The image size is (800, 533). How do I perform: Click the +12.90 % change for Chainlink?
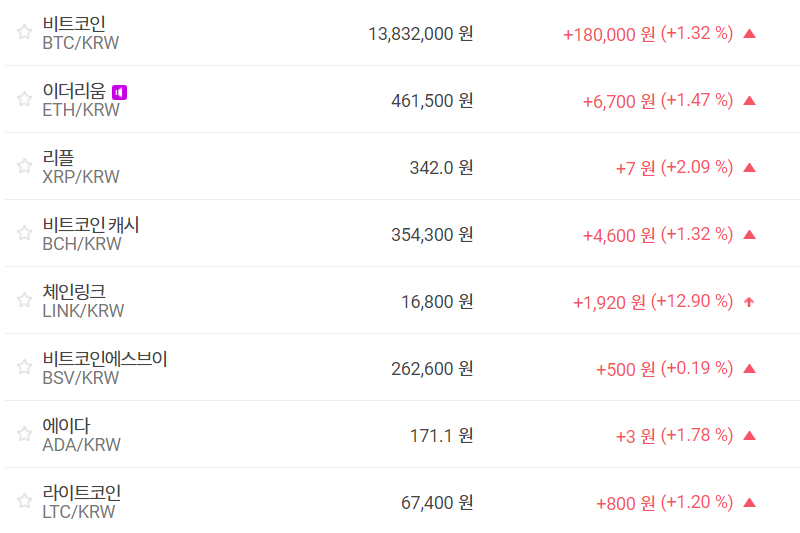692,301
